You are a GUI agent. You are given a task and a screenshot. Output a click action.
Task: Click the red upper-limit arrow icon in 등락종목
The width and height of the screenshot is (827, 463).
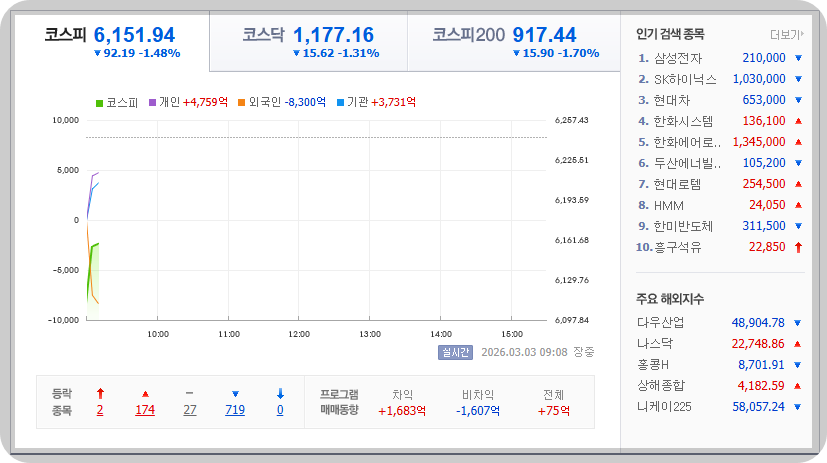point(100,393)
